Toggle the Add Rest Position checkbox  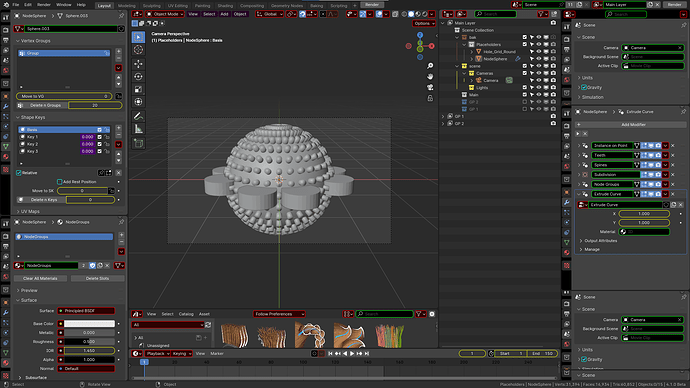[59, 182]
